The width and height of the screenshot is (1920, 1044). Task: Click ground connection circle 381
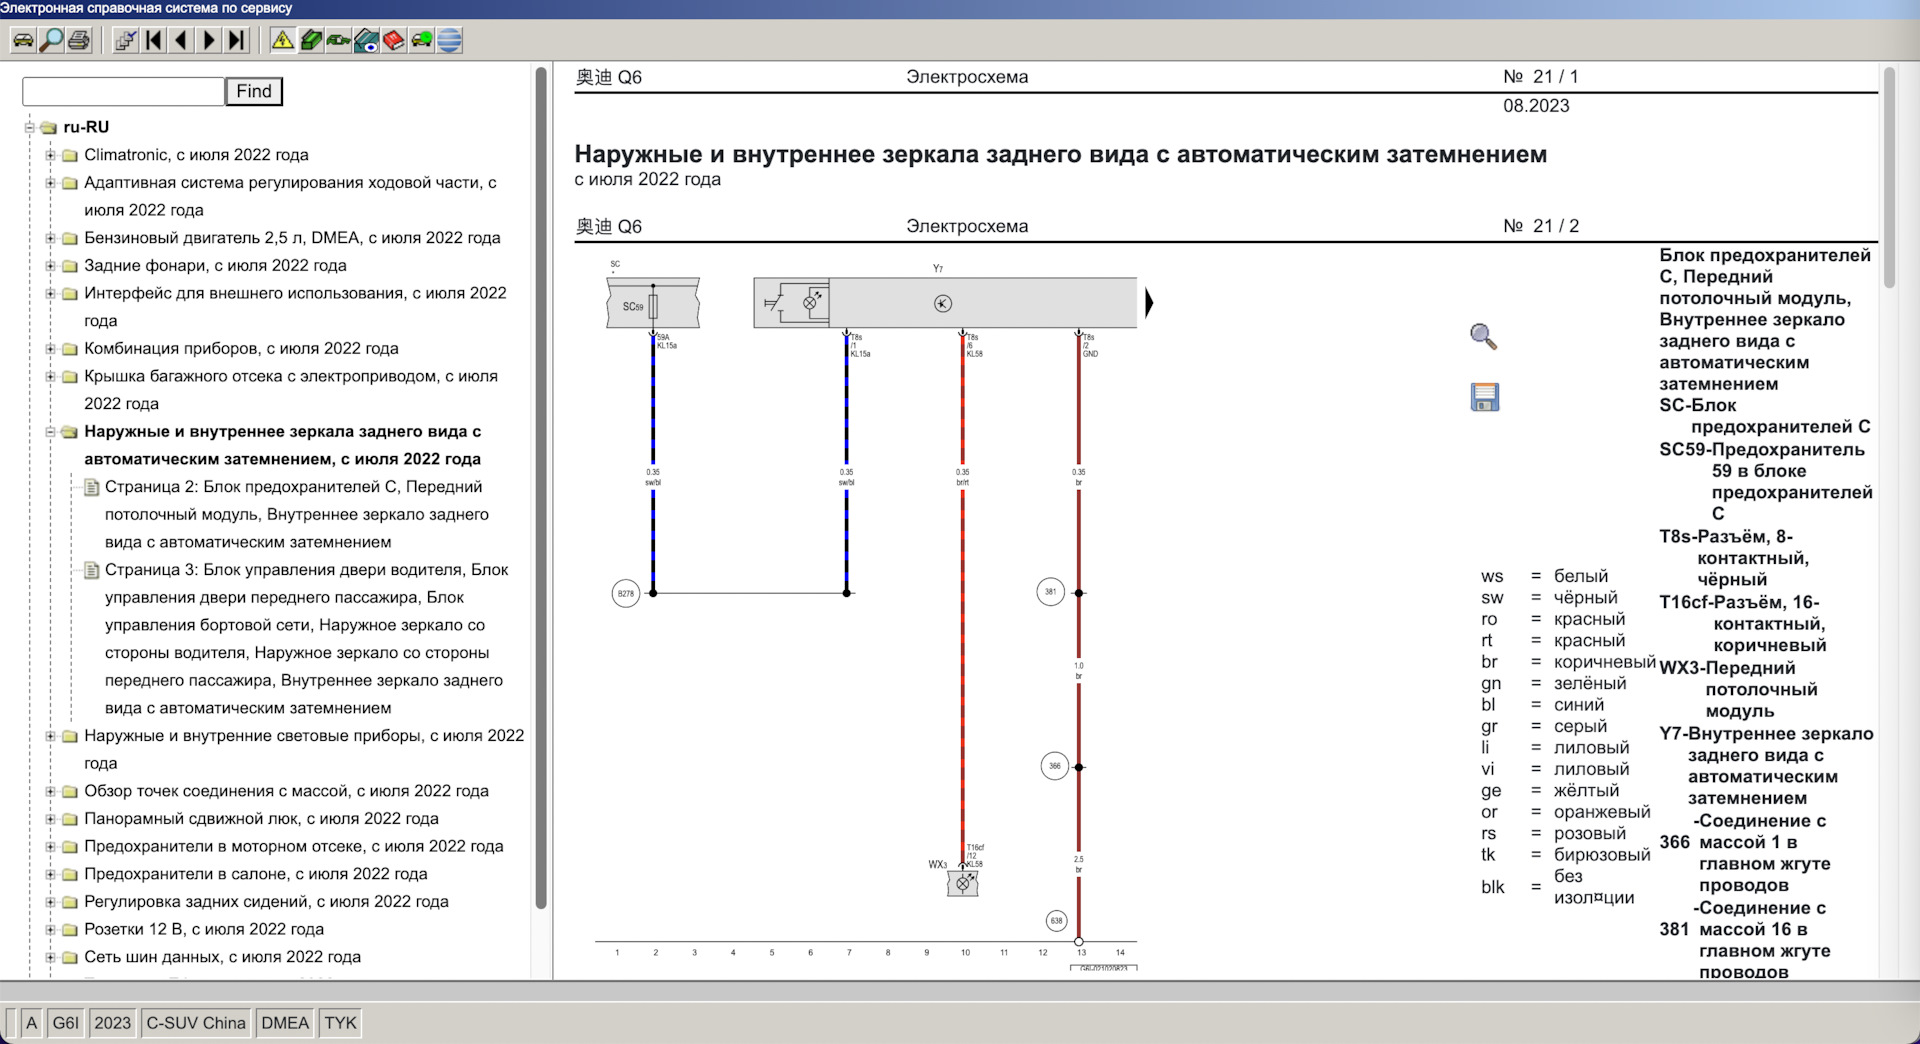tap(1050, 592)
